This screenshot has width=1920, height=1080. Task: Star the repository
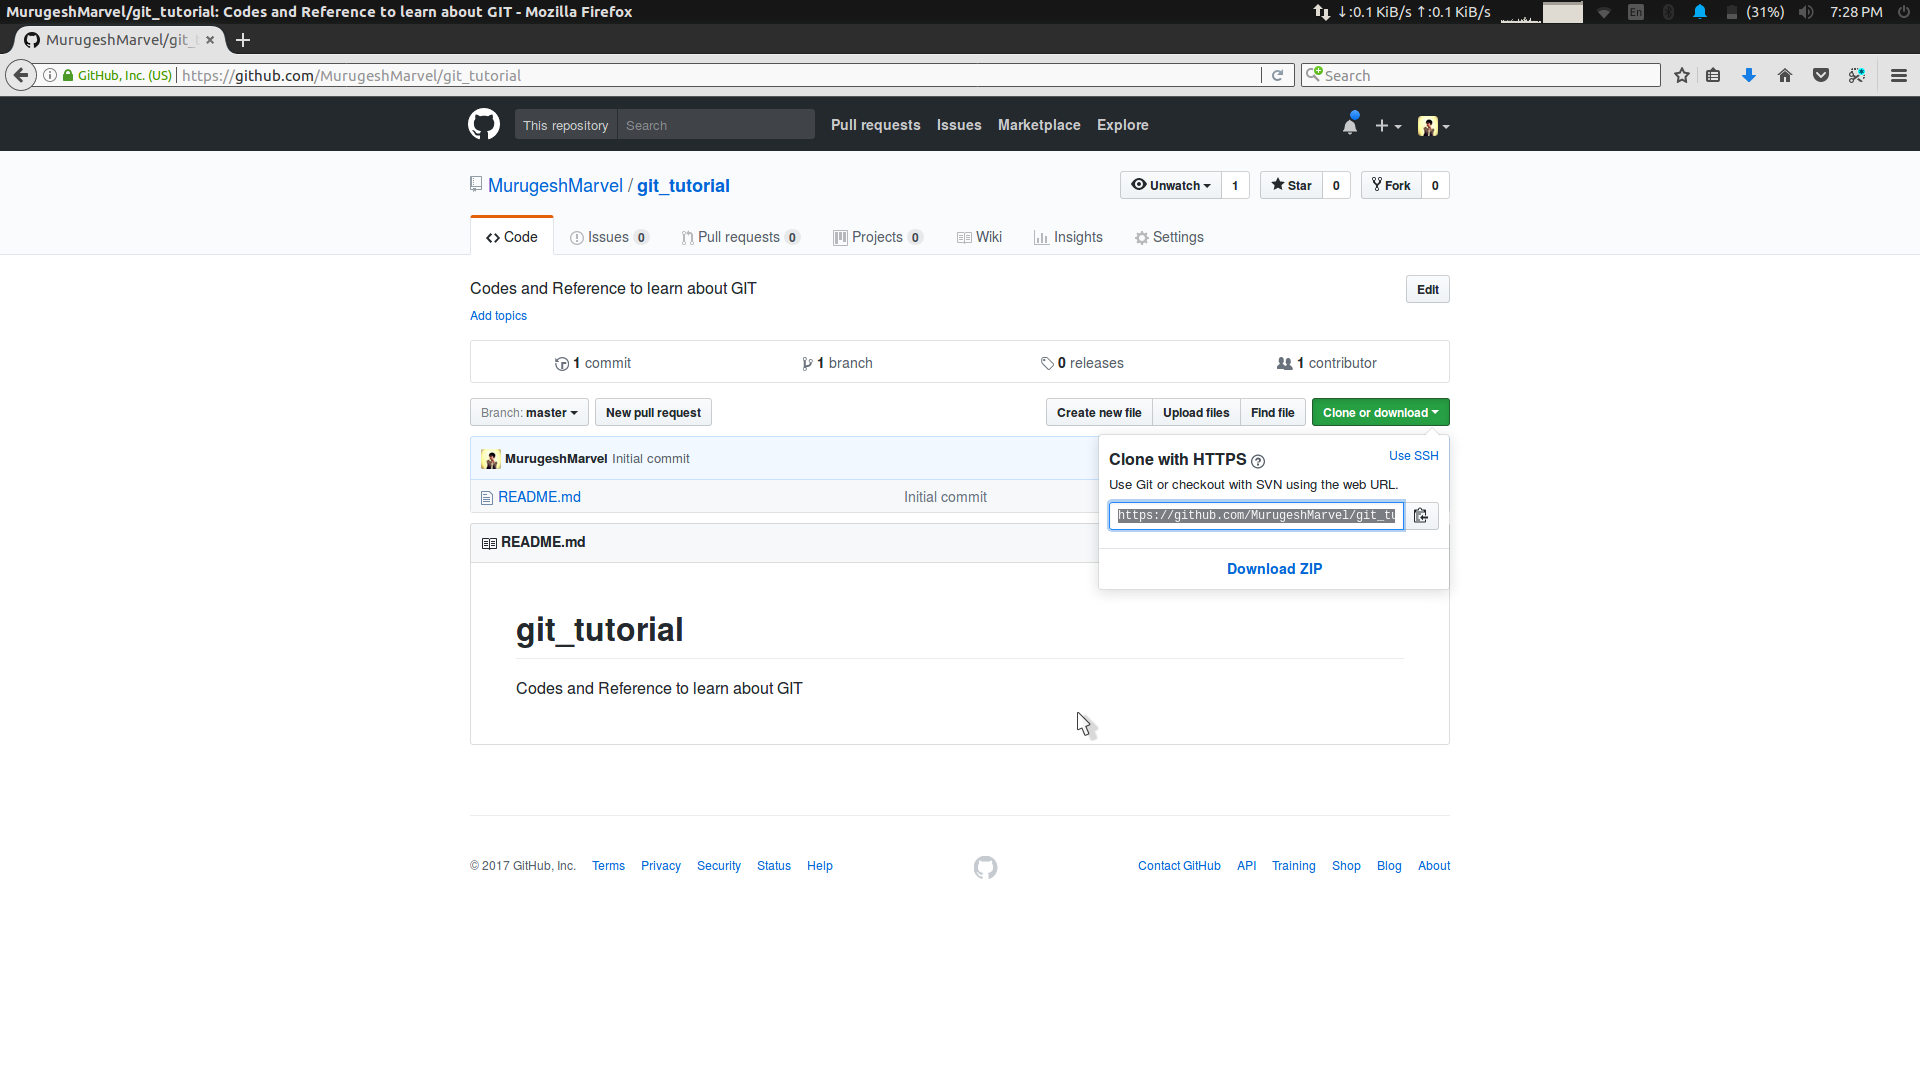tap(1291, 185)
